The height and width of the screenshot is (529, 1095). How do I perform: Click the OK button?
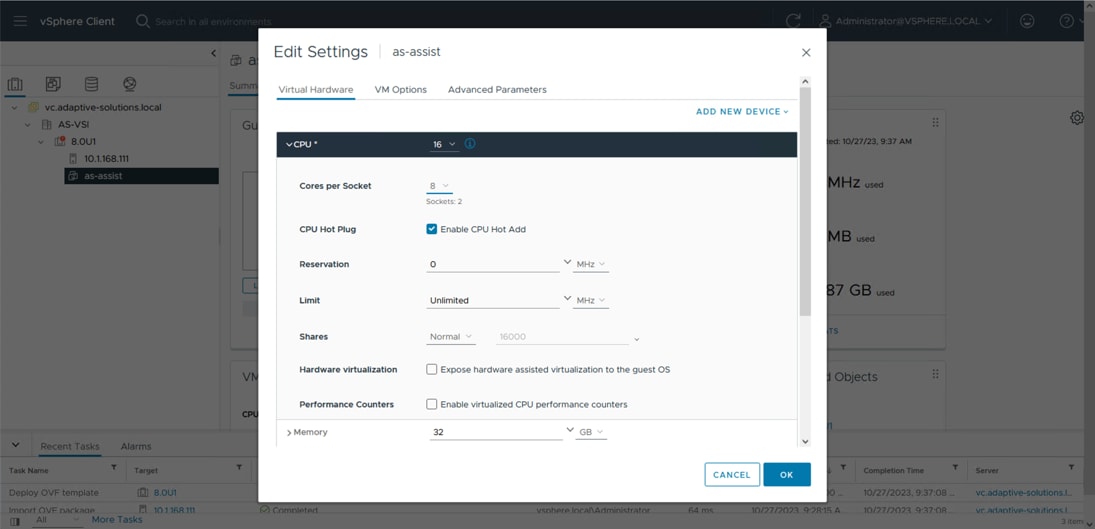pyautogui.click(x=786, y=475)
